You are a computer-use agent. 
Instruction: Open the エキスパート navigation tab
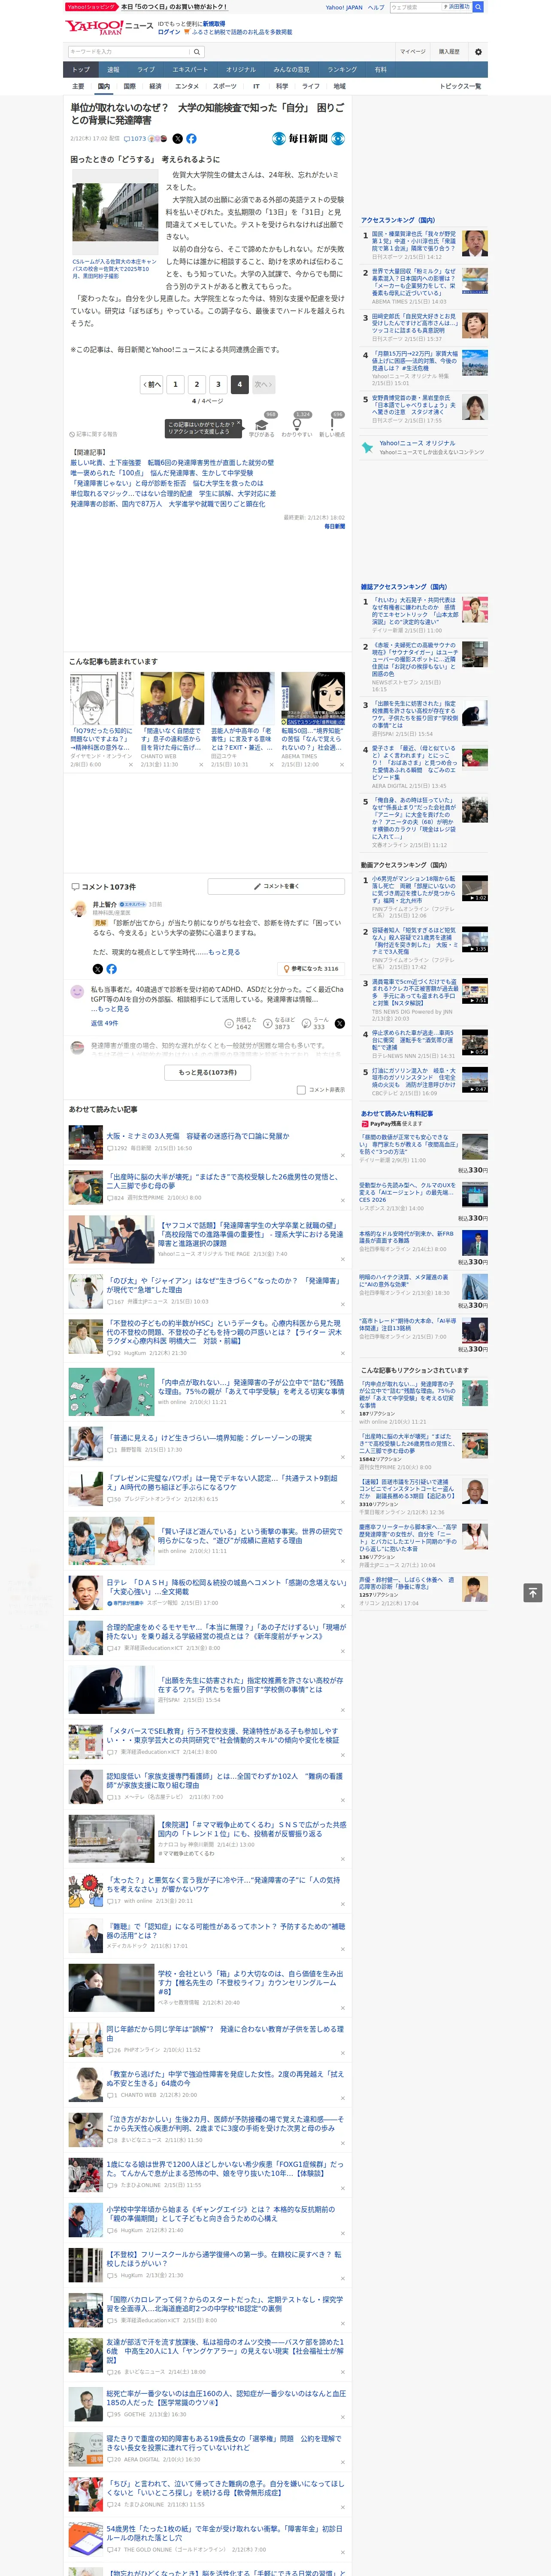(190, 70)
